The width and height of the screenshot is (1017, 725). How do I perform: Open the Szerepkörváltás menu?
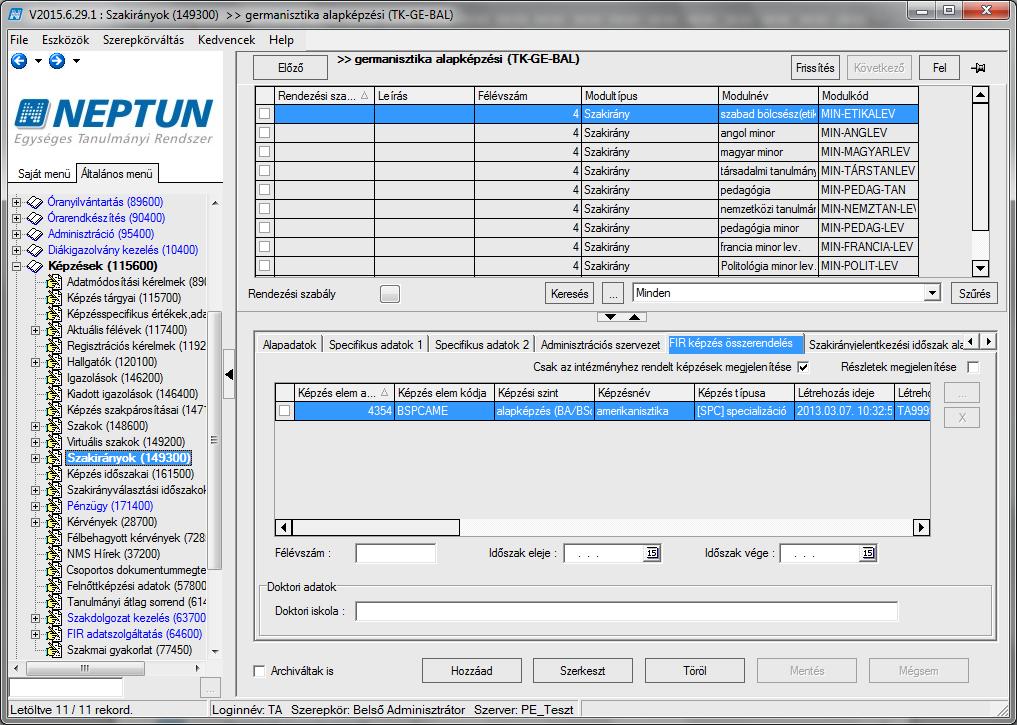point(143,40)
